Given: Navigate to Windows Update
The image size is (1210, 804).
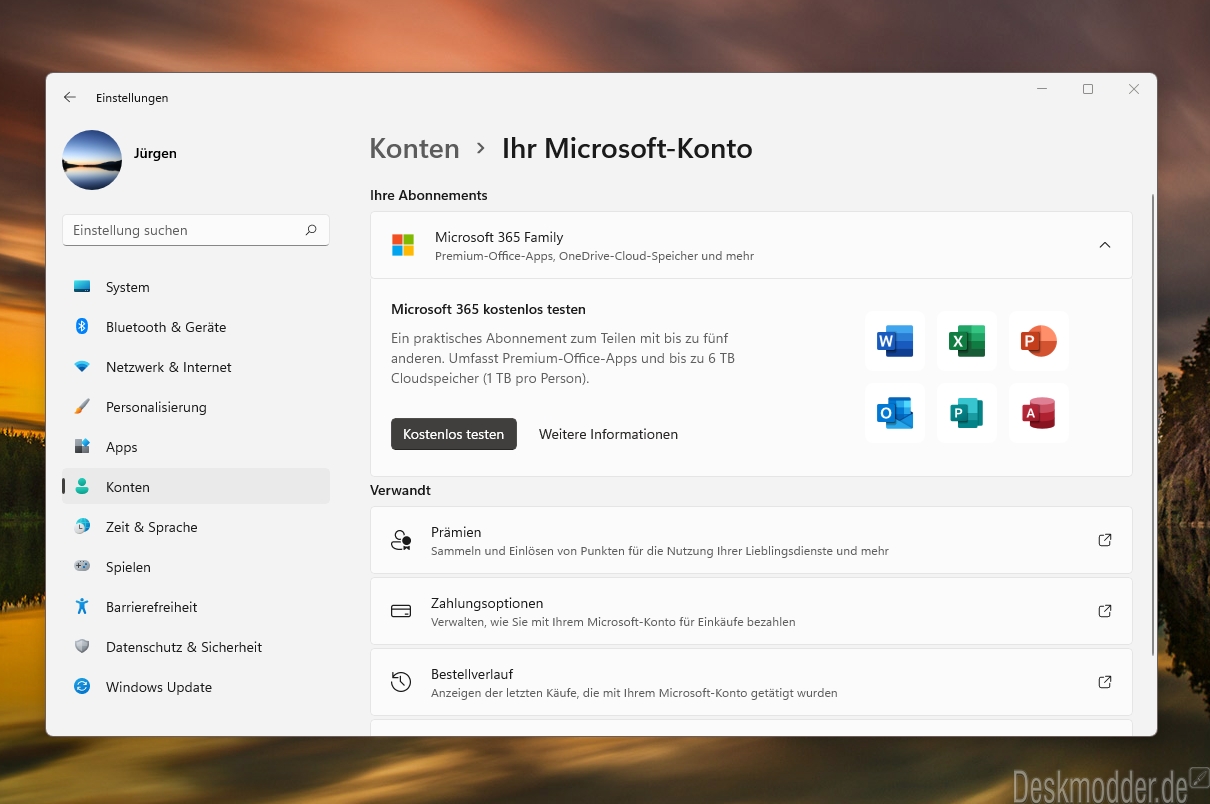Looking at the screenshot, I should [x=196, y=687].
